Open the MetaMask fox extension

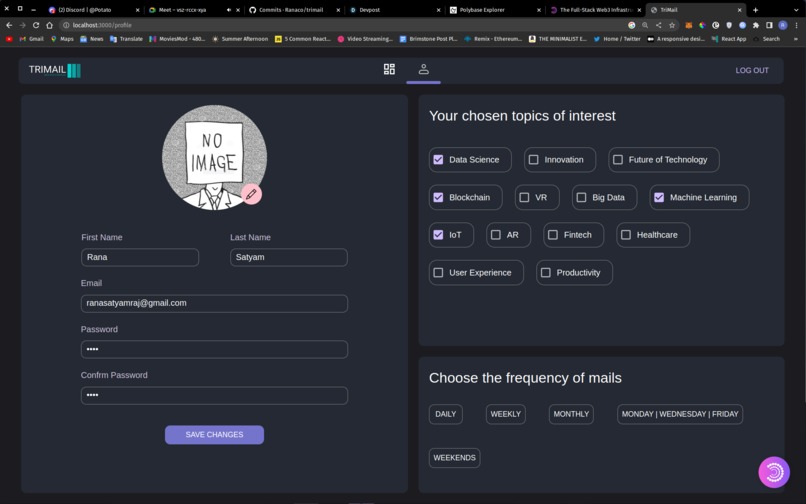point(689,25)
